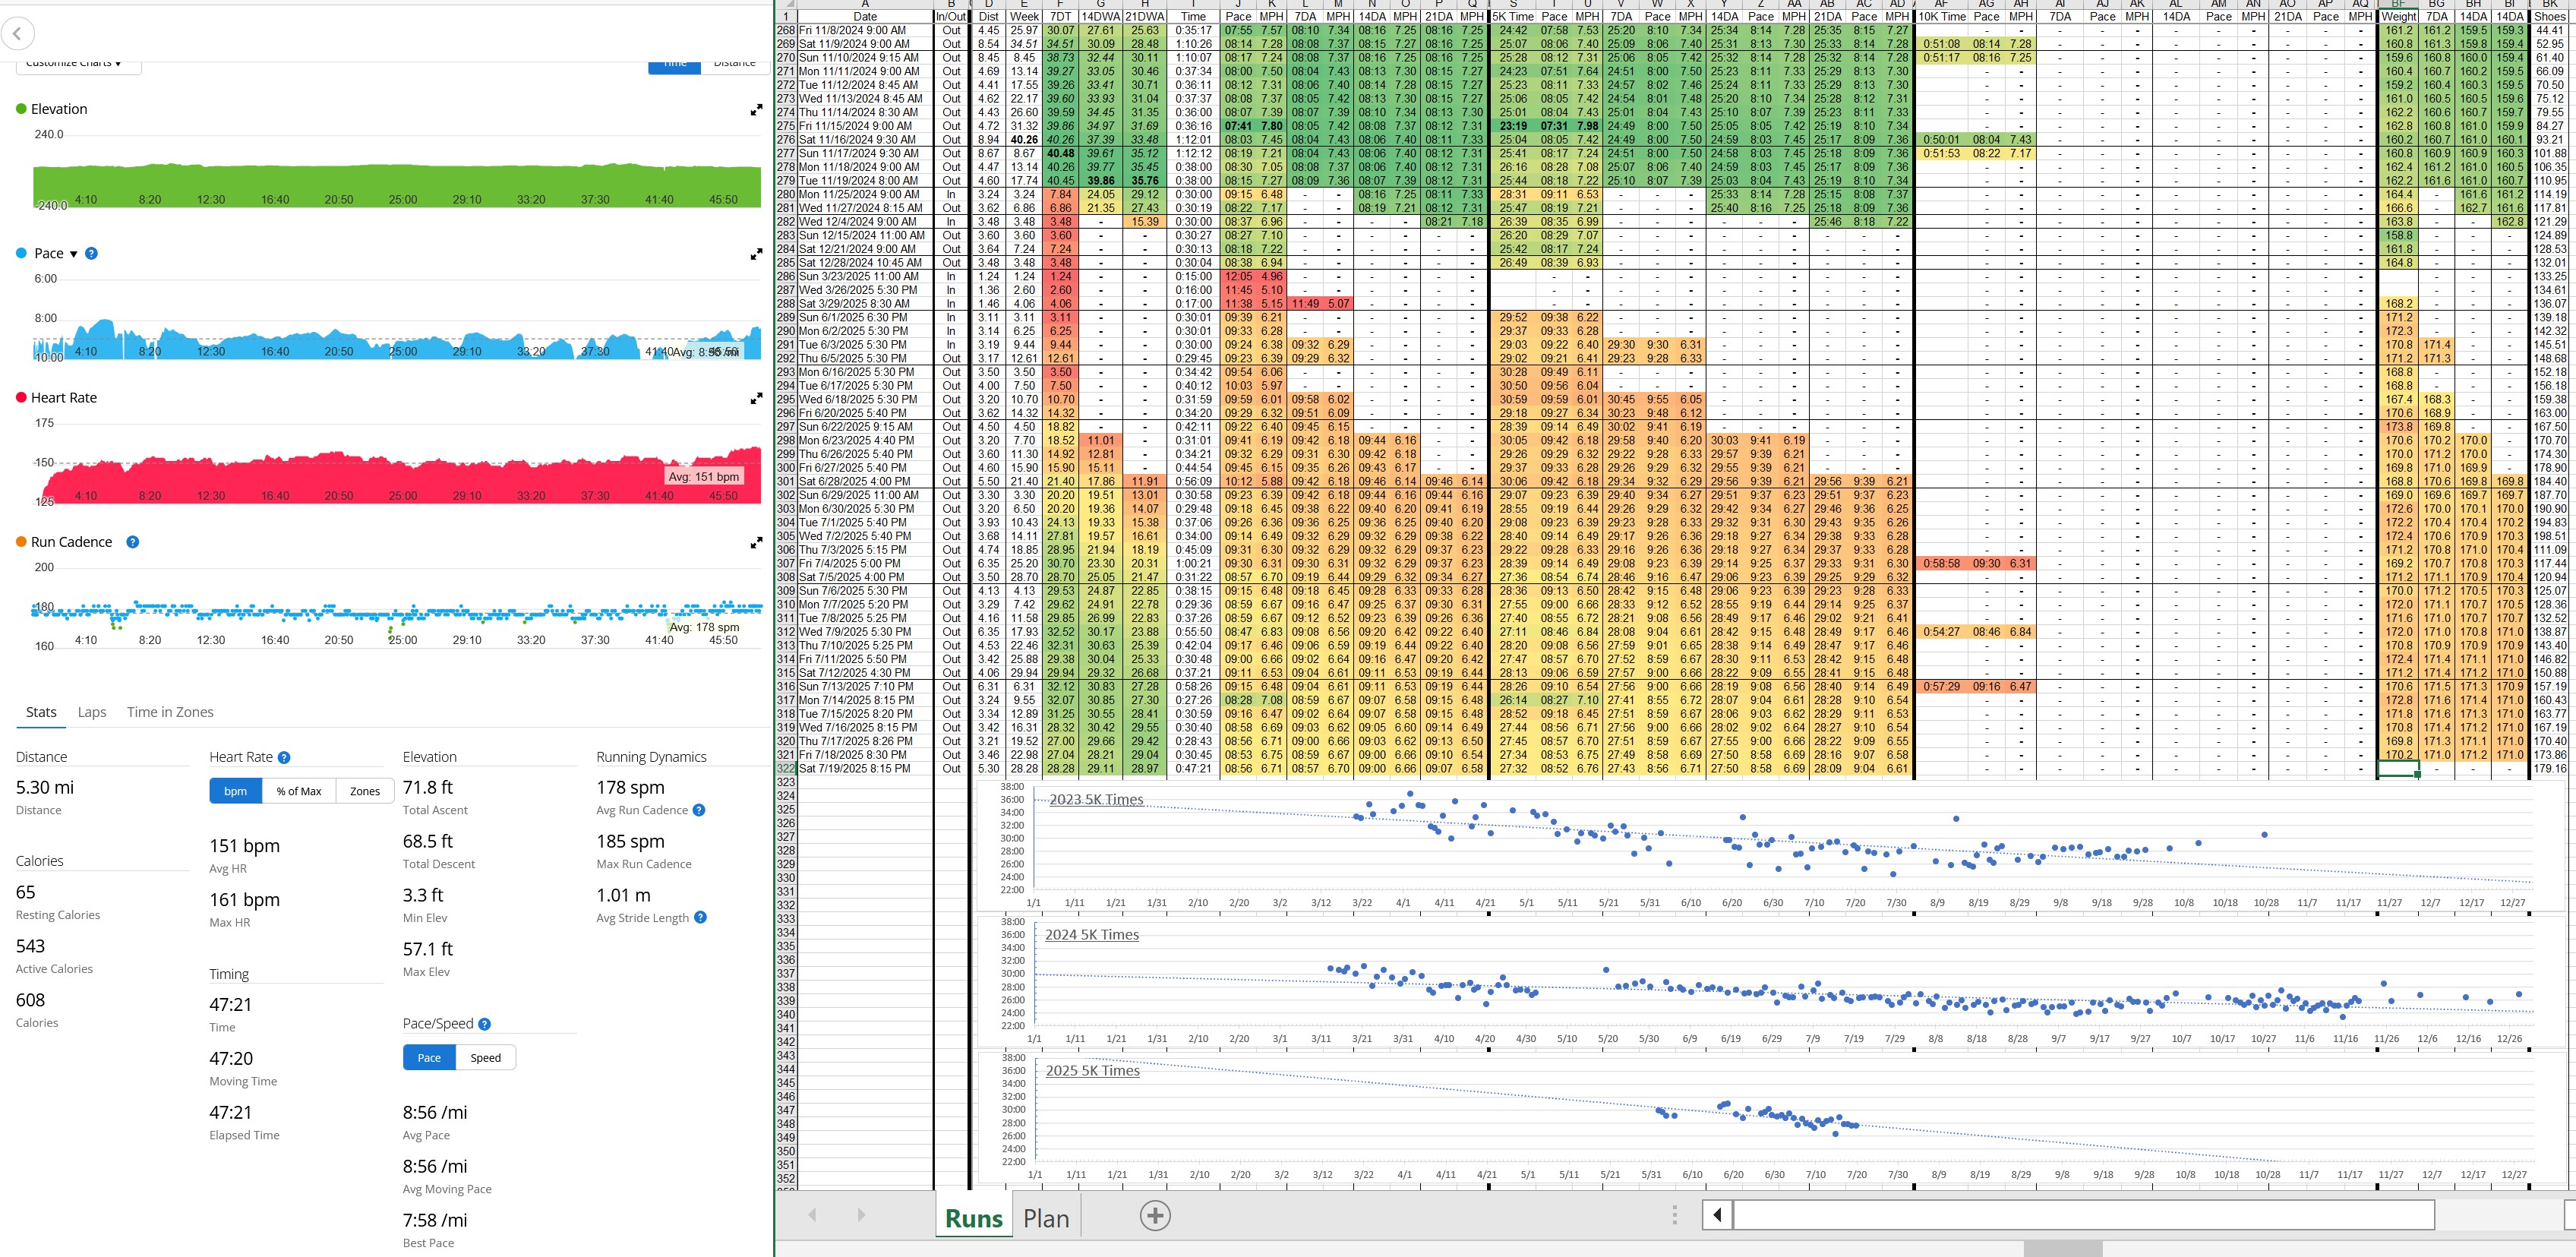
Task: Click the orange Run Cadence legend dot
Action: coord(21,542)
